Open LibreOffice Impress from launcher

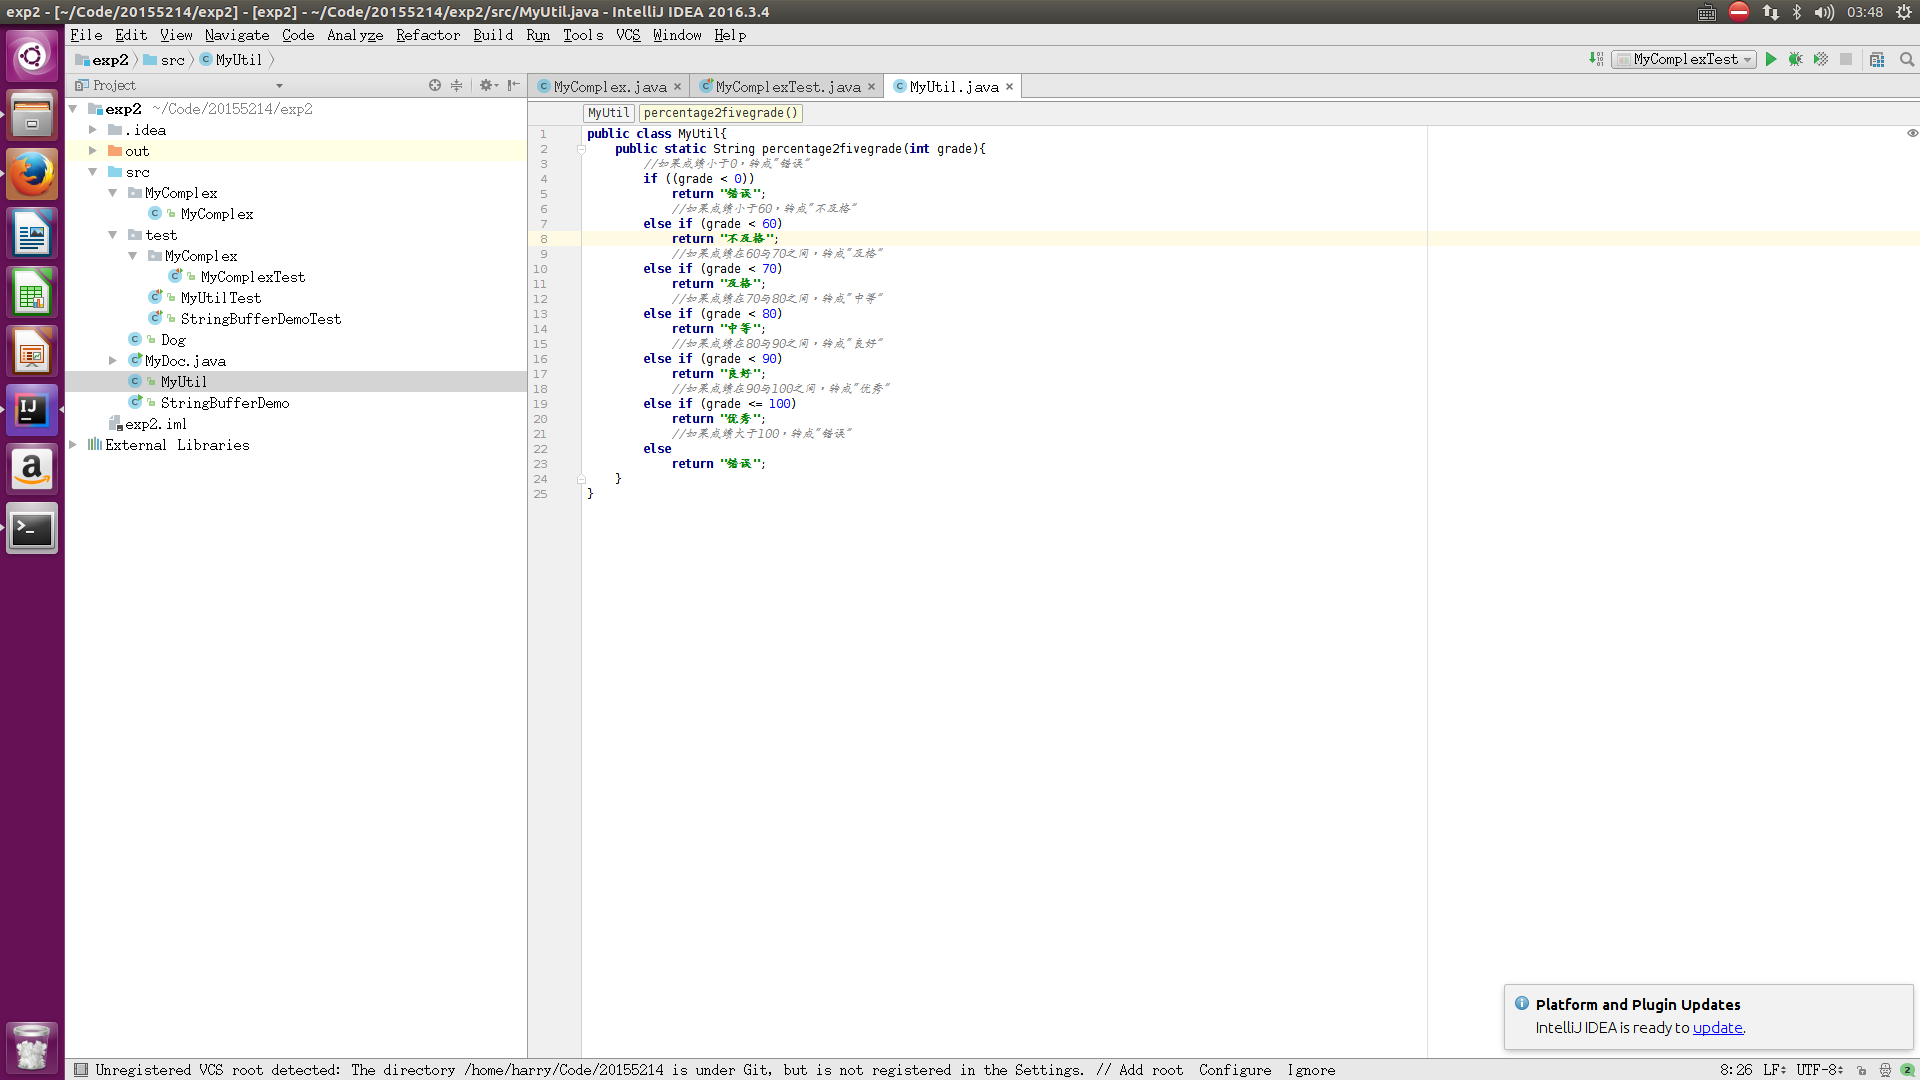32,352
